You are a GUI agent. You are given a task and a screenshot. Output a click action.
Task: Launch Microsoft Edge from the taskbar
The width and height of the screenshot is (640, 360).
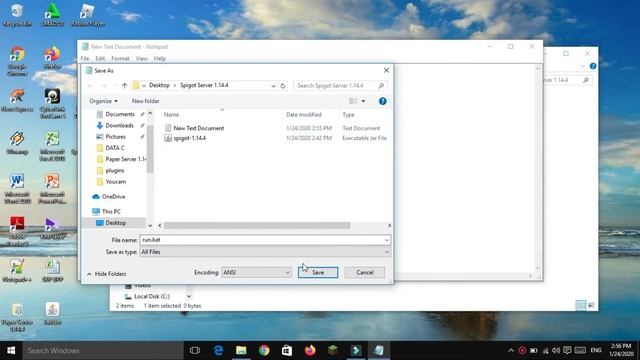click(218, 351)
